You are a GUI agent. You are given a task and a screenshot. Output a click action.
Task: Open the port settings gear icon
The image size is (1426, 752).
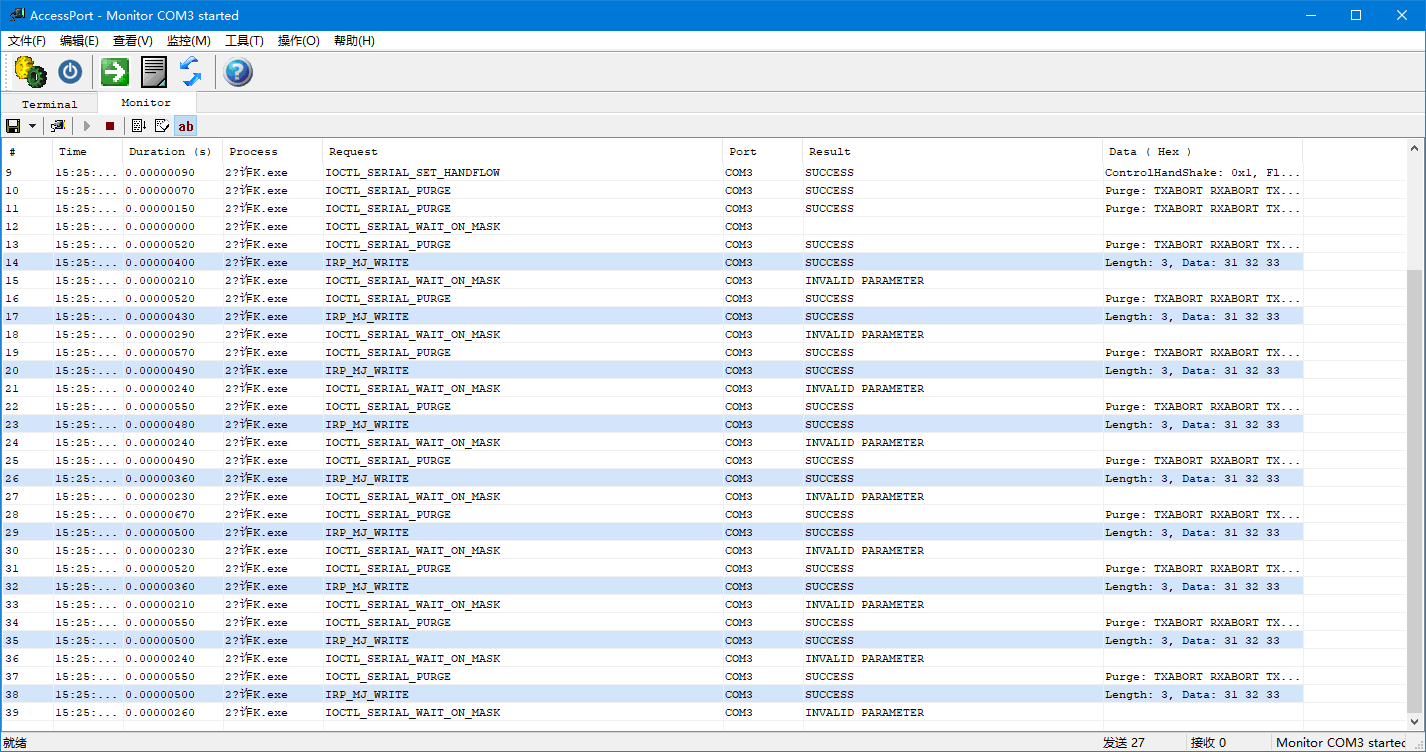(x=30, y=72)
